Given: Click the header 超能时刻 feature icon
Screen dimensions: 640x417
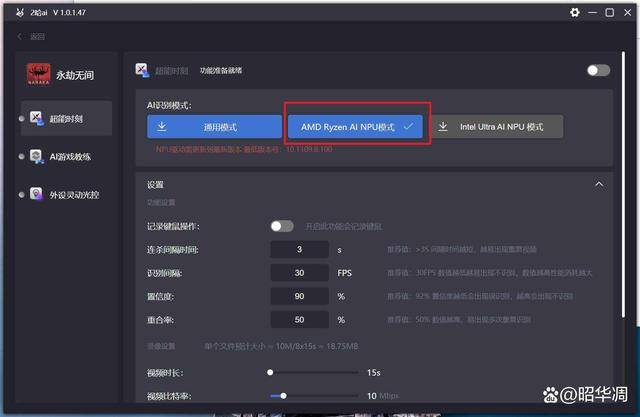Looking at the screenshot, I should (142, 70).
